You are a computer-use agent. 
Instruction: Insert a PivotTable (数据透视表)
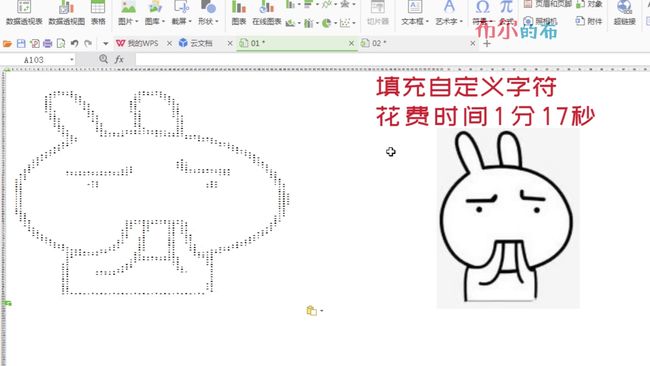(x=24, y=12)
